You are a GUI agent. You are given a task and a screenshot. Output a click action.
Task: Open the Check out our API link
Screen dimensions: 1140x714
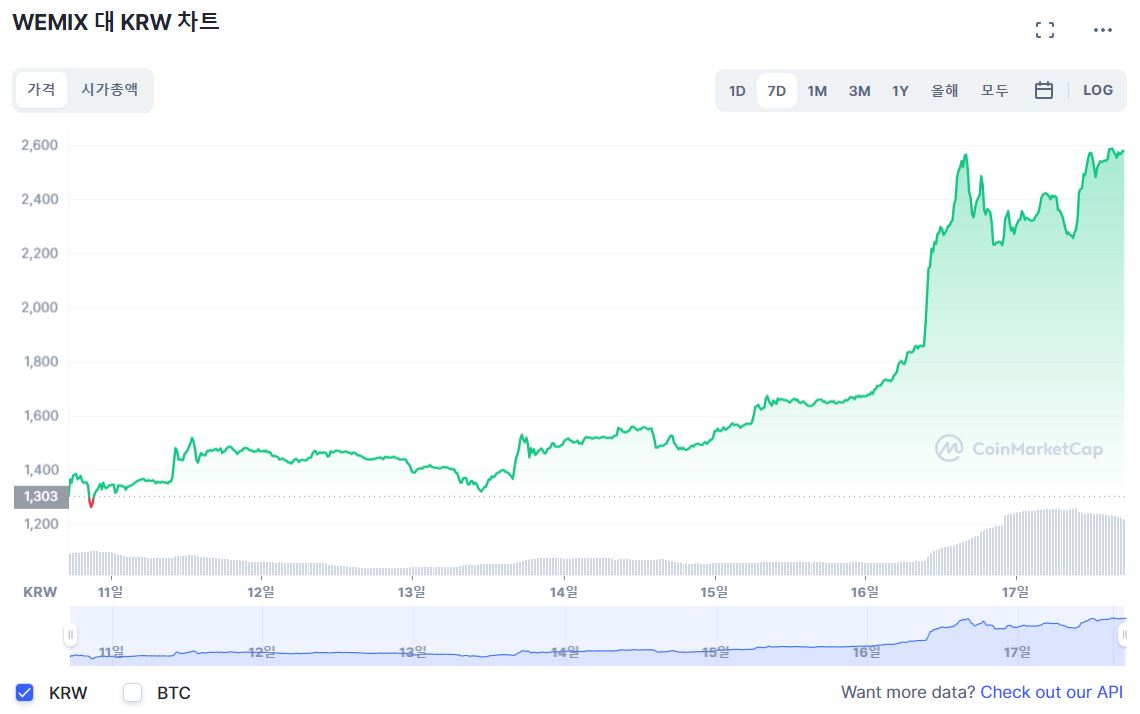[1051, 692]
